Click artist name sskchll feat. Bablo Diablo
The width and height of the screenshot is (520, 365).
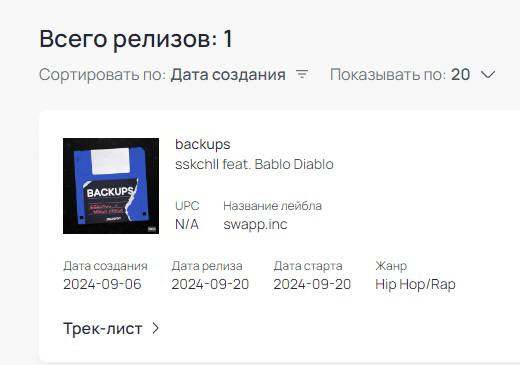(254, 164)
